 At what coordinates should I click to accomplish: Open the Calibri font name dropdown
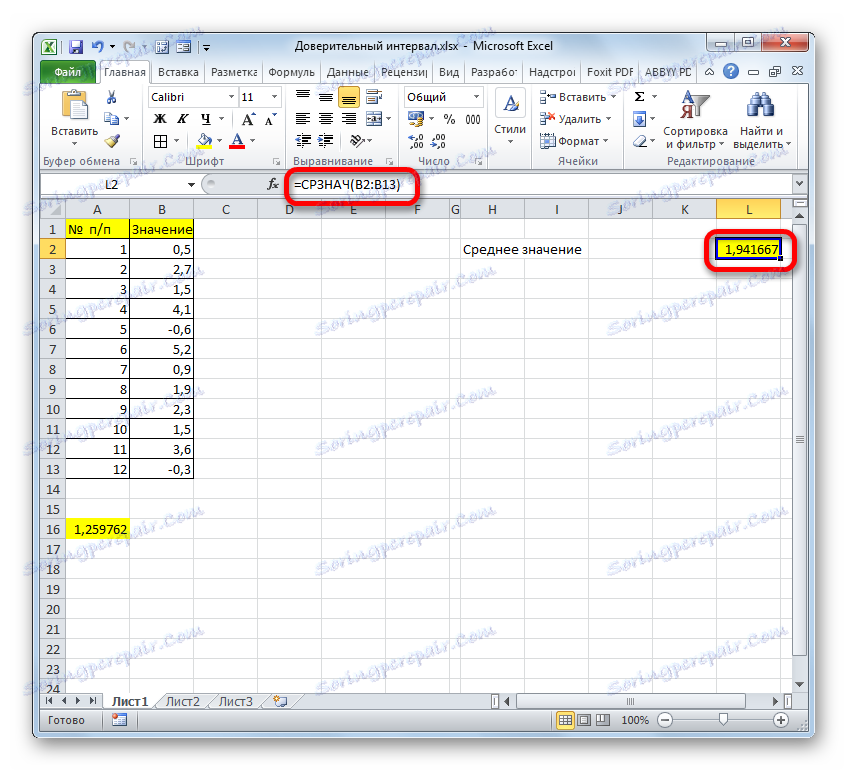point(231,97)
